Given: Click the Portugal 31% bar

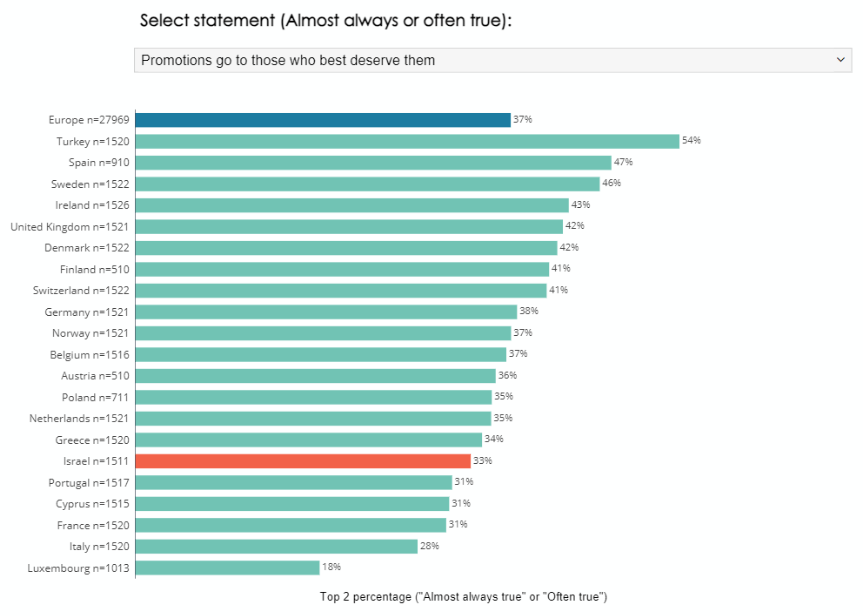Looking at the screenshot, I should tap(292, 482).
